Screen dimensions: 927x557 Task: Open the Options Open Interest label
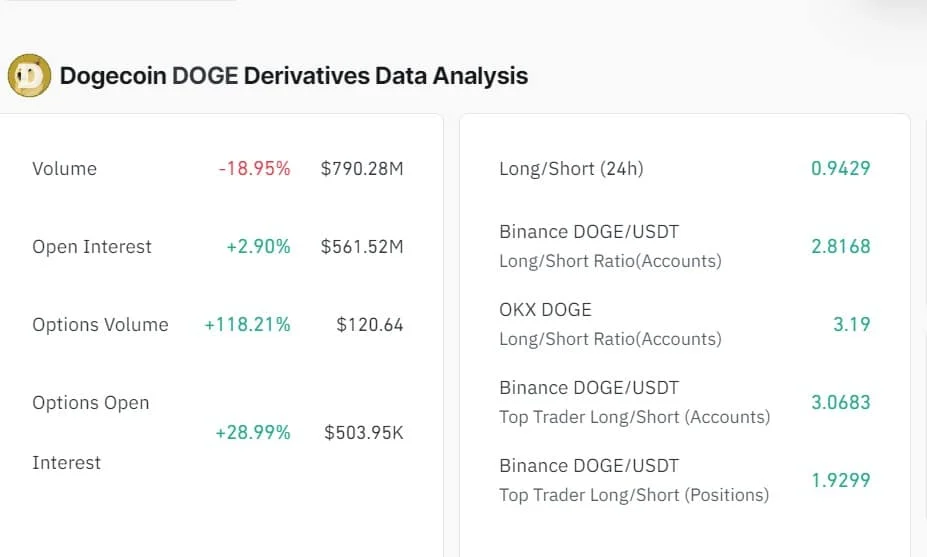tap(90, 432)
